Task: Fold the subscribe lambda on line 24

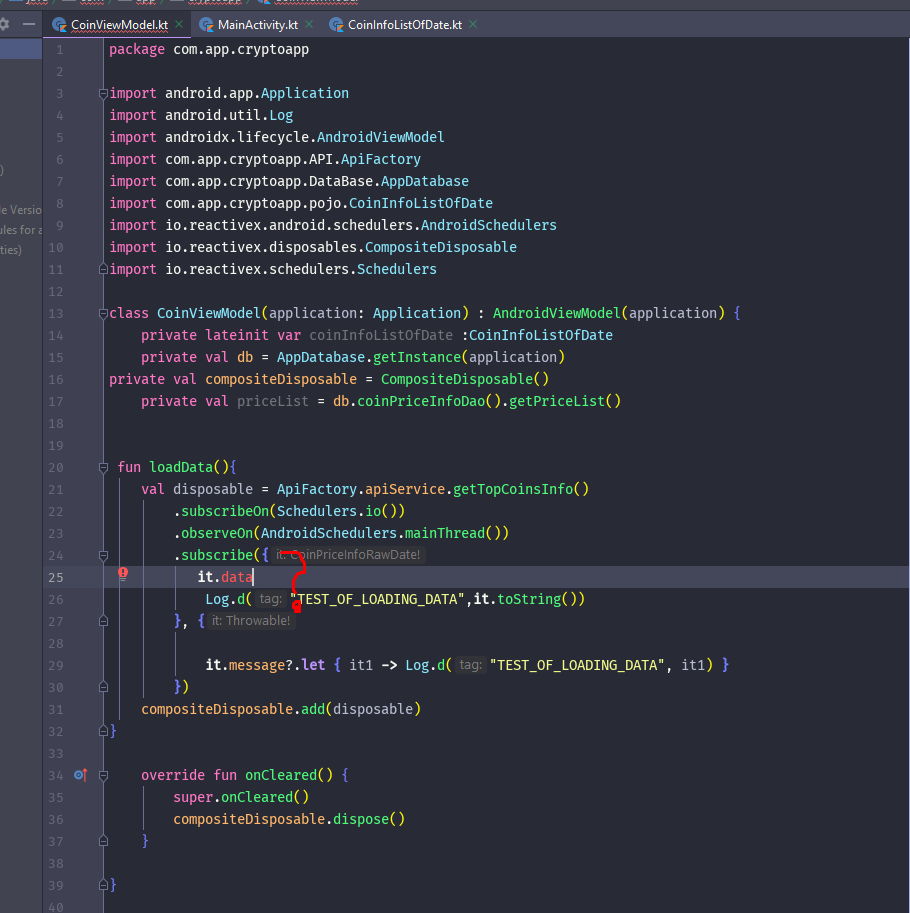Action: tap(103, 555)
